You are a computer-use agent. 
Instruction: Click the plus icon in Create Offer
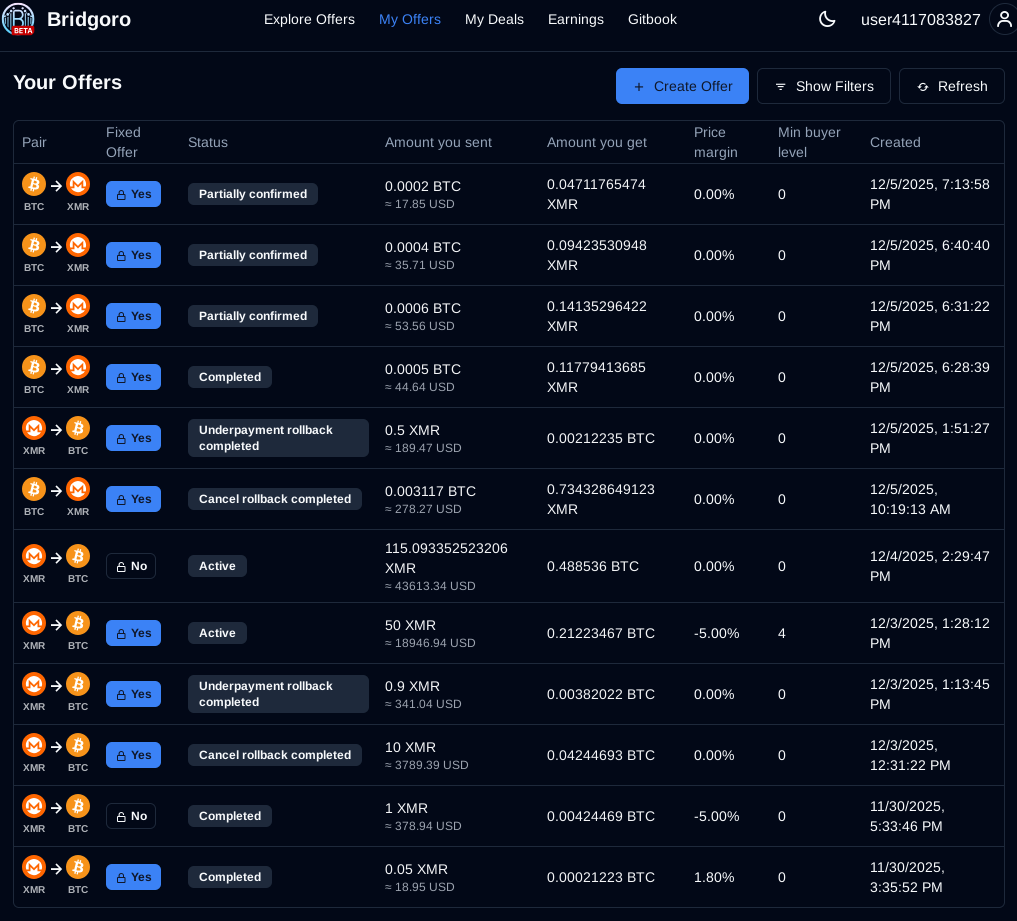point(639,87)
